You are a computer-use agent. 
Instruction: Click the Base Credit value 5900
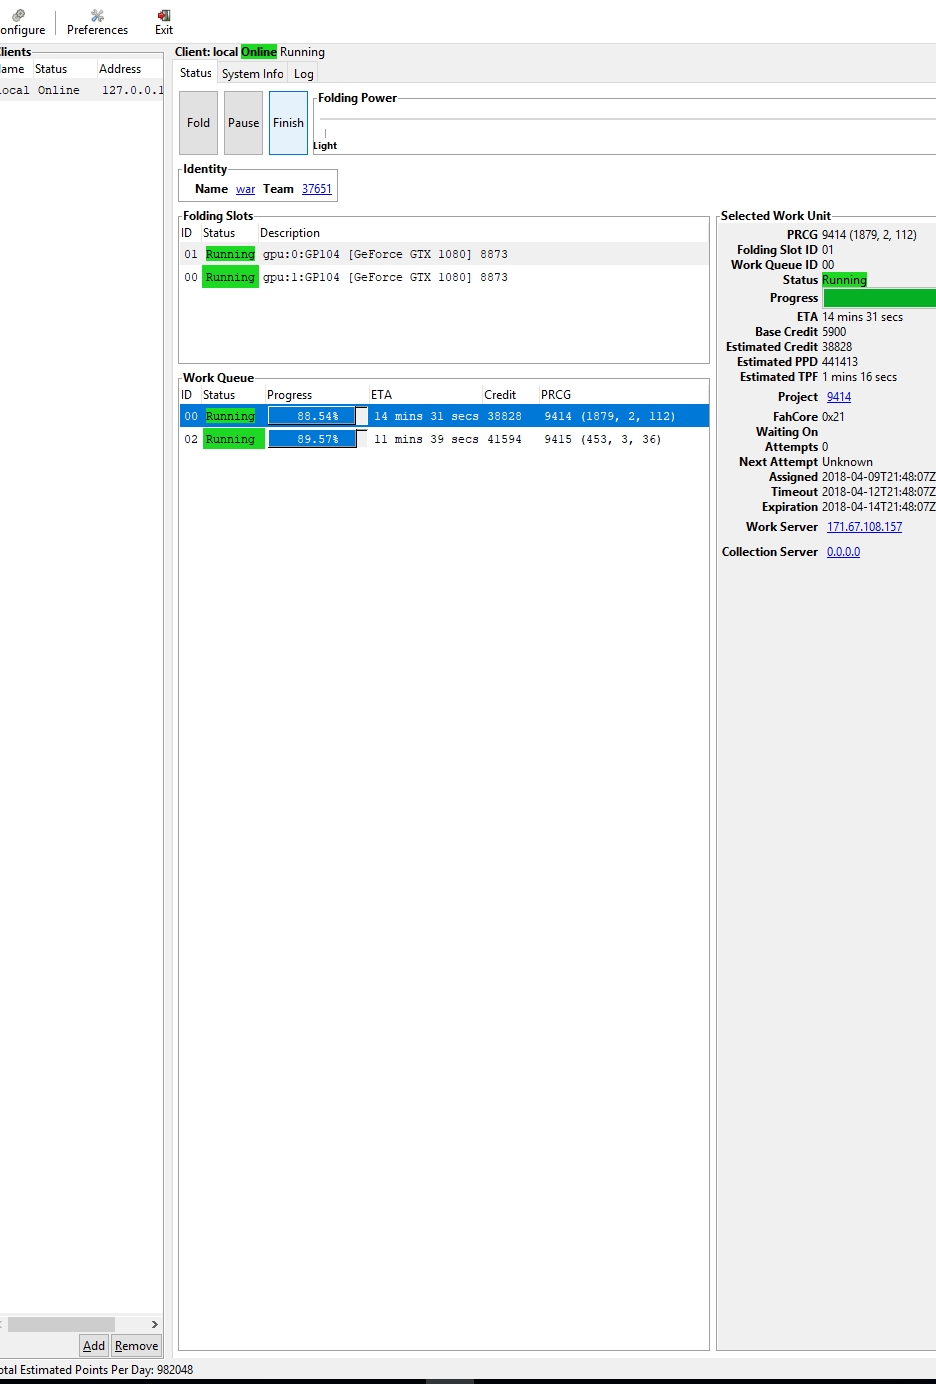click(x=834, y=332)
